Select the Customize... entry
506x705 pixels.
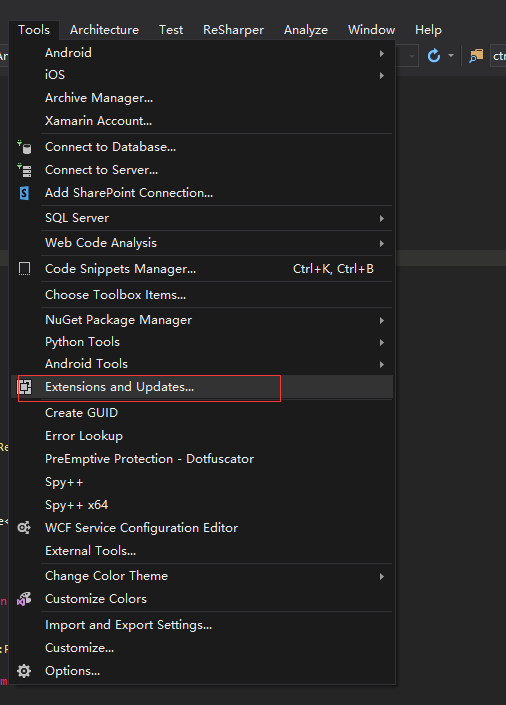(202, 648)
